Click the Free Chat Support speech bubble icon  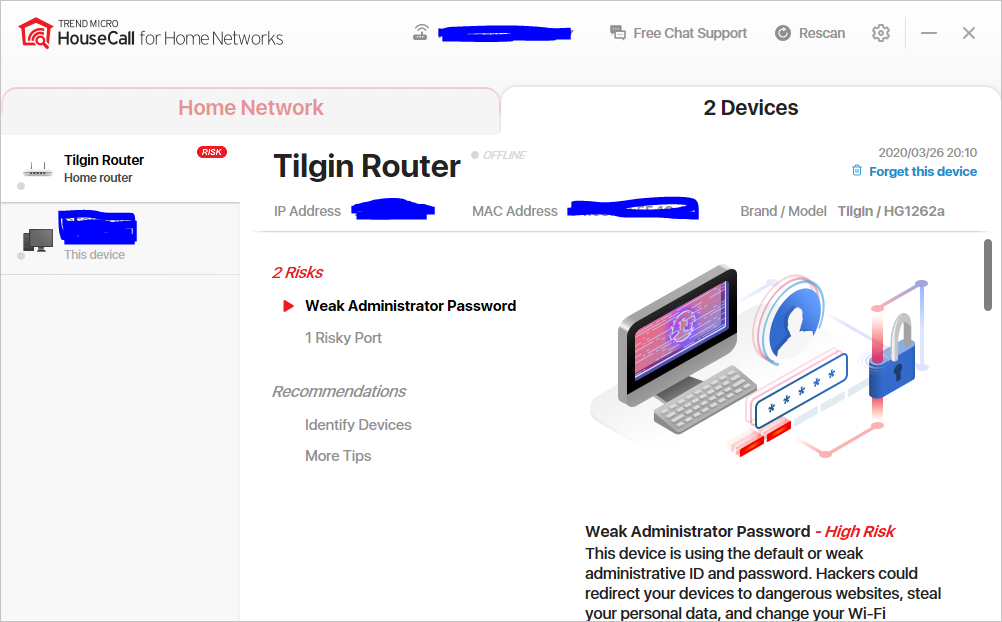point(617,33)
